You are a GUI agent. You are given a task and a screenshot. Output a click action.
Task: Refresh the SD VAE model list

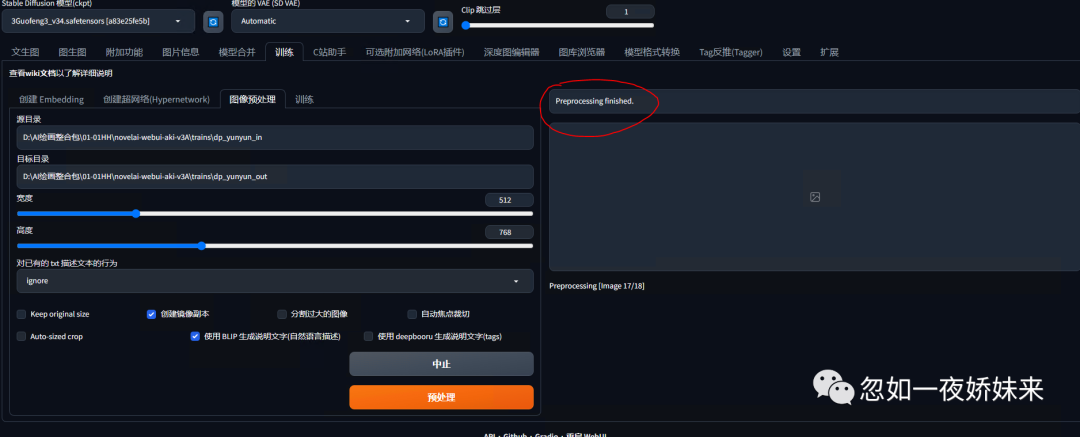click(443, 22)
